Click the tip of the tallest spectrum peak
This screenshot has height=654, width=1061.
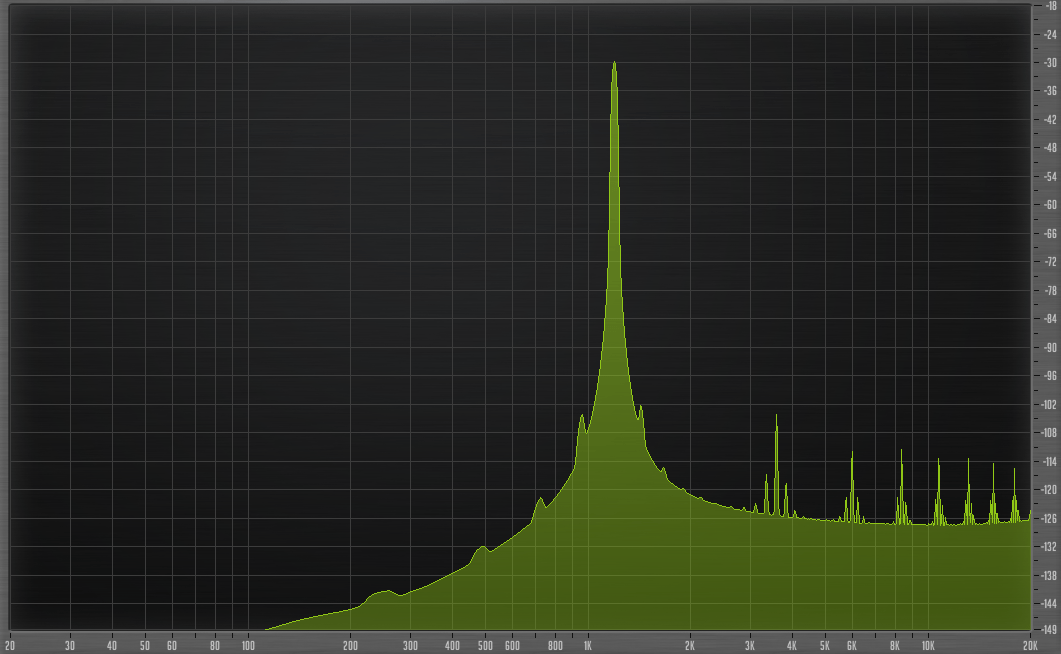[x=614, y=63]
